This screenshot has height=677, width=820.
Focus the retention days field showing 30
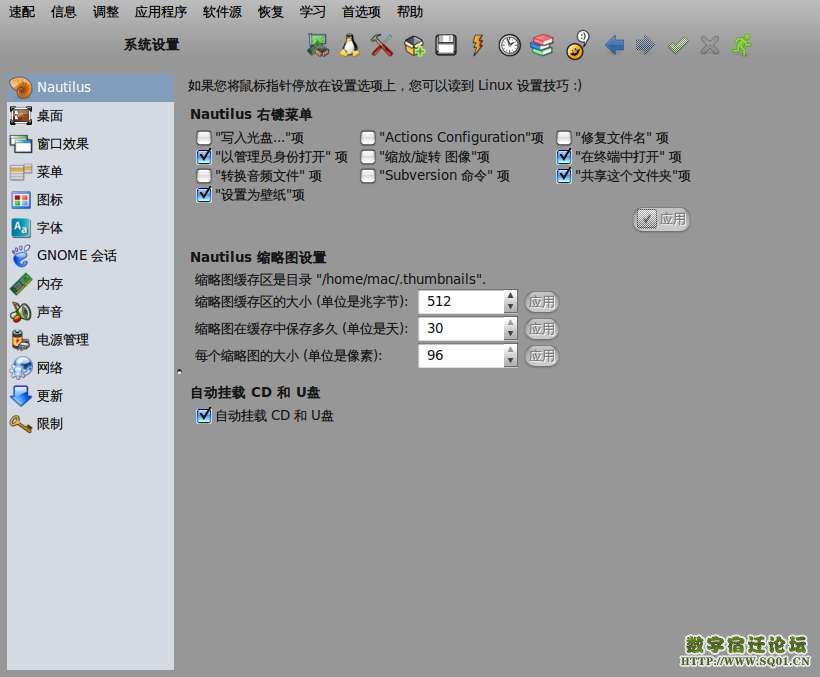(x=461, y=329)
